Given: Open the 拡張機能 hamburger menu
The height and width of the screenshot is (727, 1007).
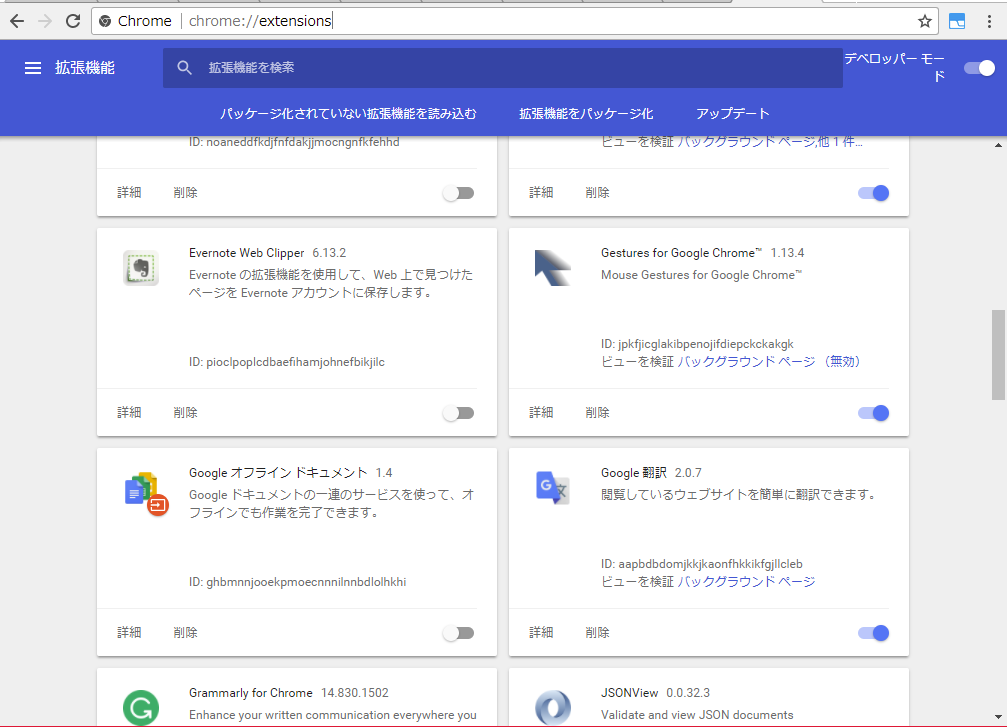Looking at the screenshot, I should (x=33, y=68).
